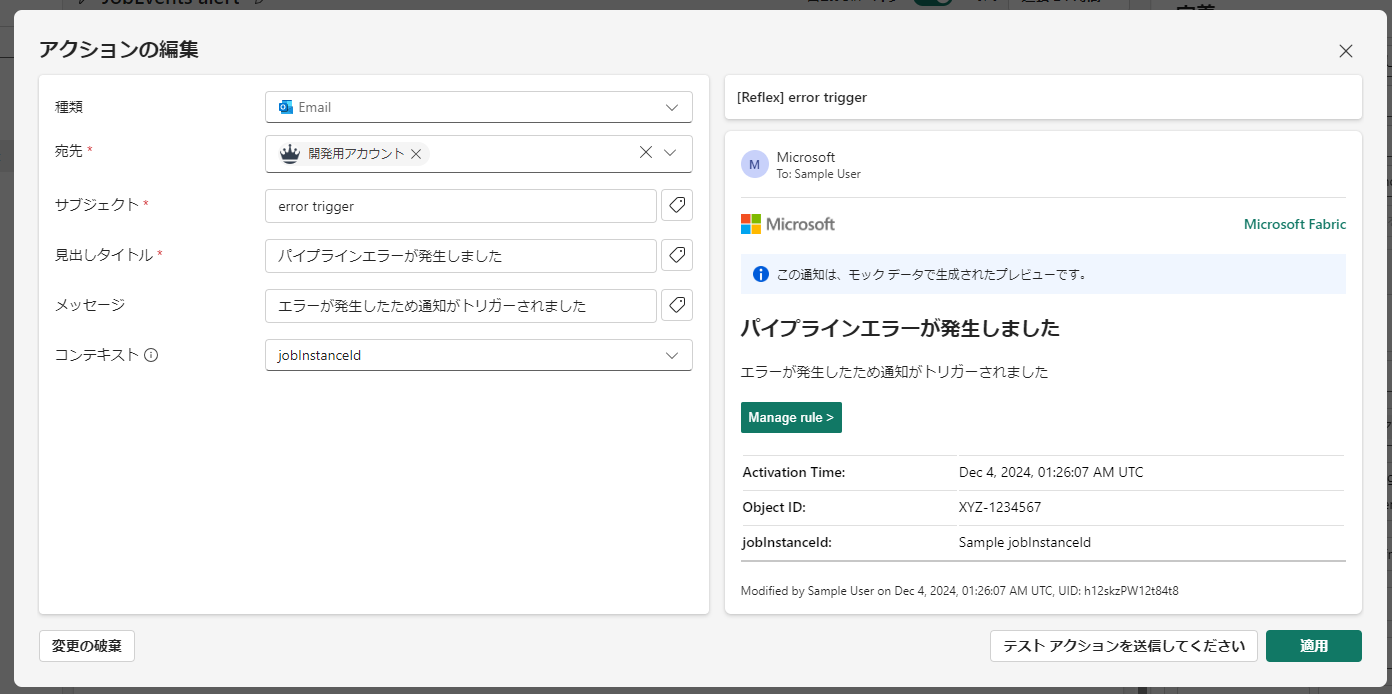Click Activation Time value Dec 4, 2024

click(1051, 472)
